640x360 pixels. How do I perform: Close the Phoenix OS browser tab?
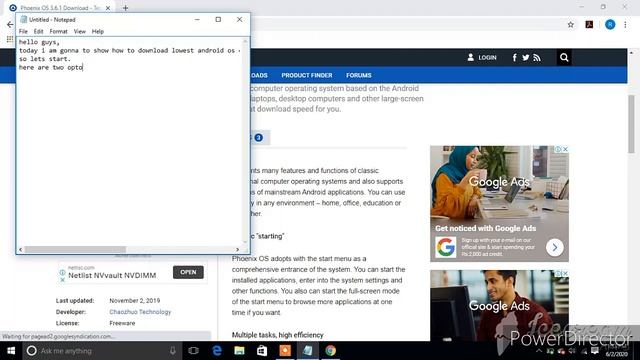click(x=108, y=8)
